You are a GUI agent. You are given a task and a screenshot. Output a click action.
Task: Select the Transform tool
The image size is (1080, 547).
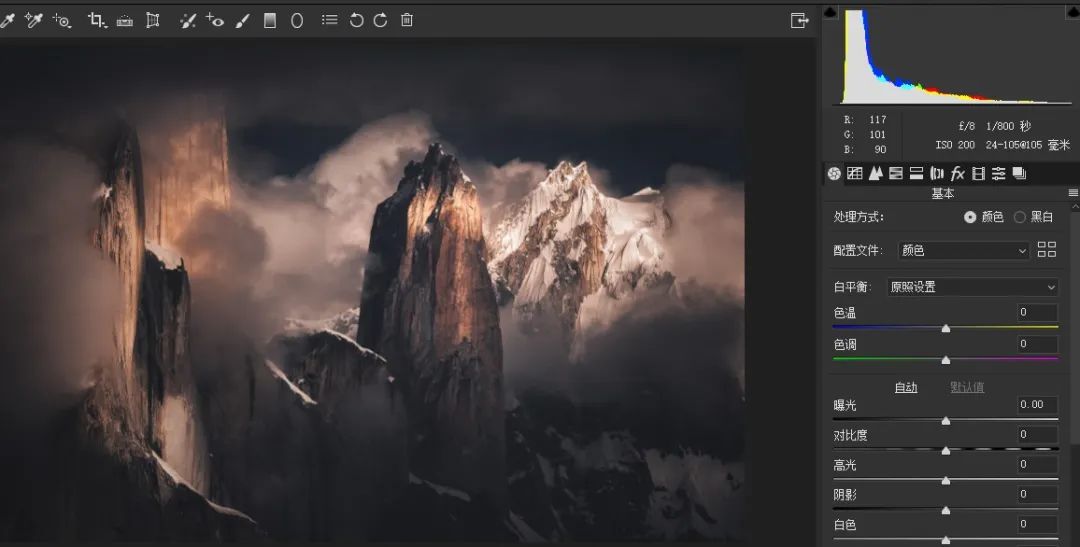tap(153, 21)
